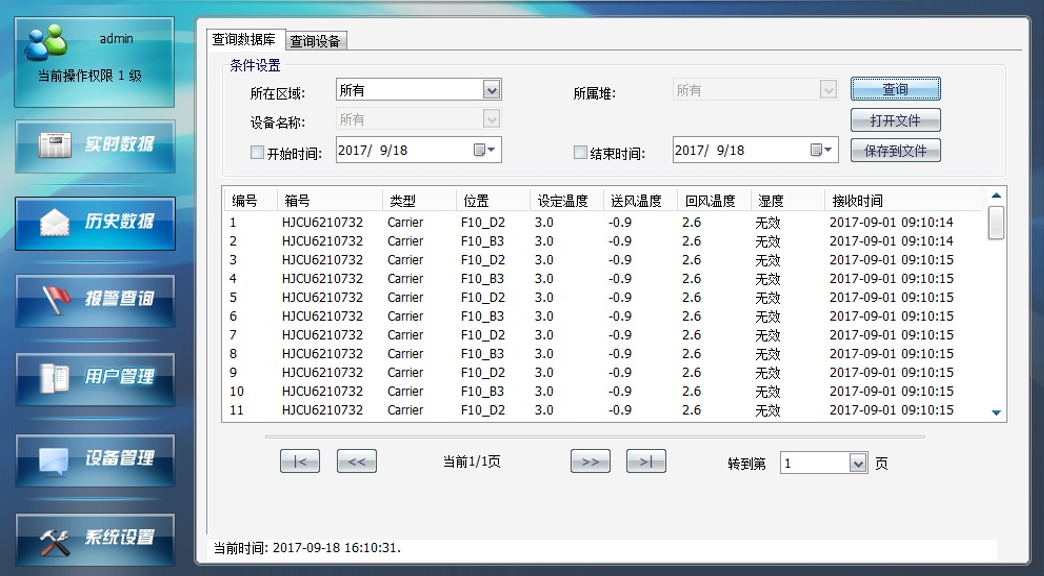
Task: Open the 实时数据 real-time data section
Action: point(95,146)
